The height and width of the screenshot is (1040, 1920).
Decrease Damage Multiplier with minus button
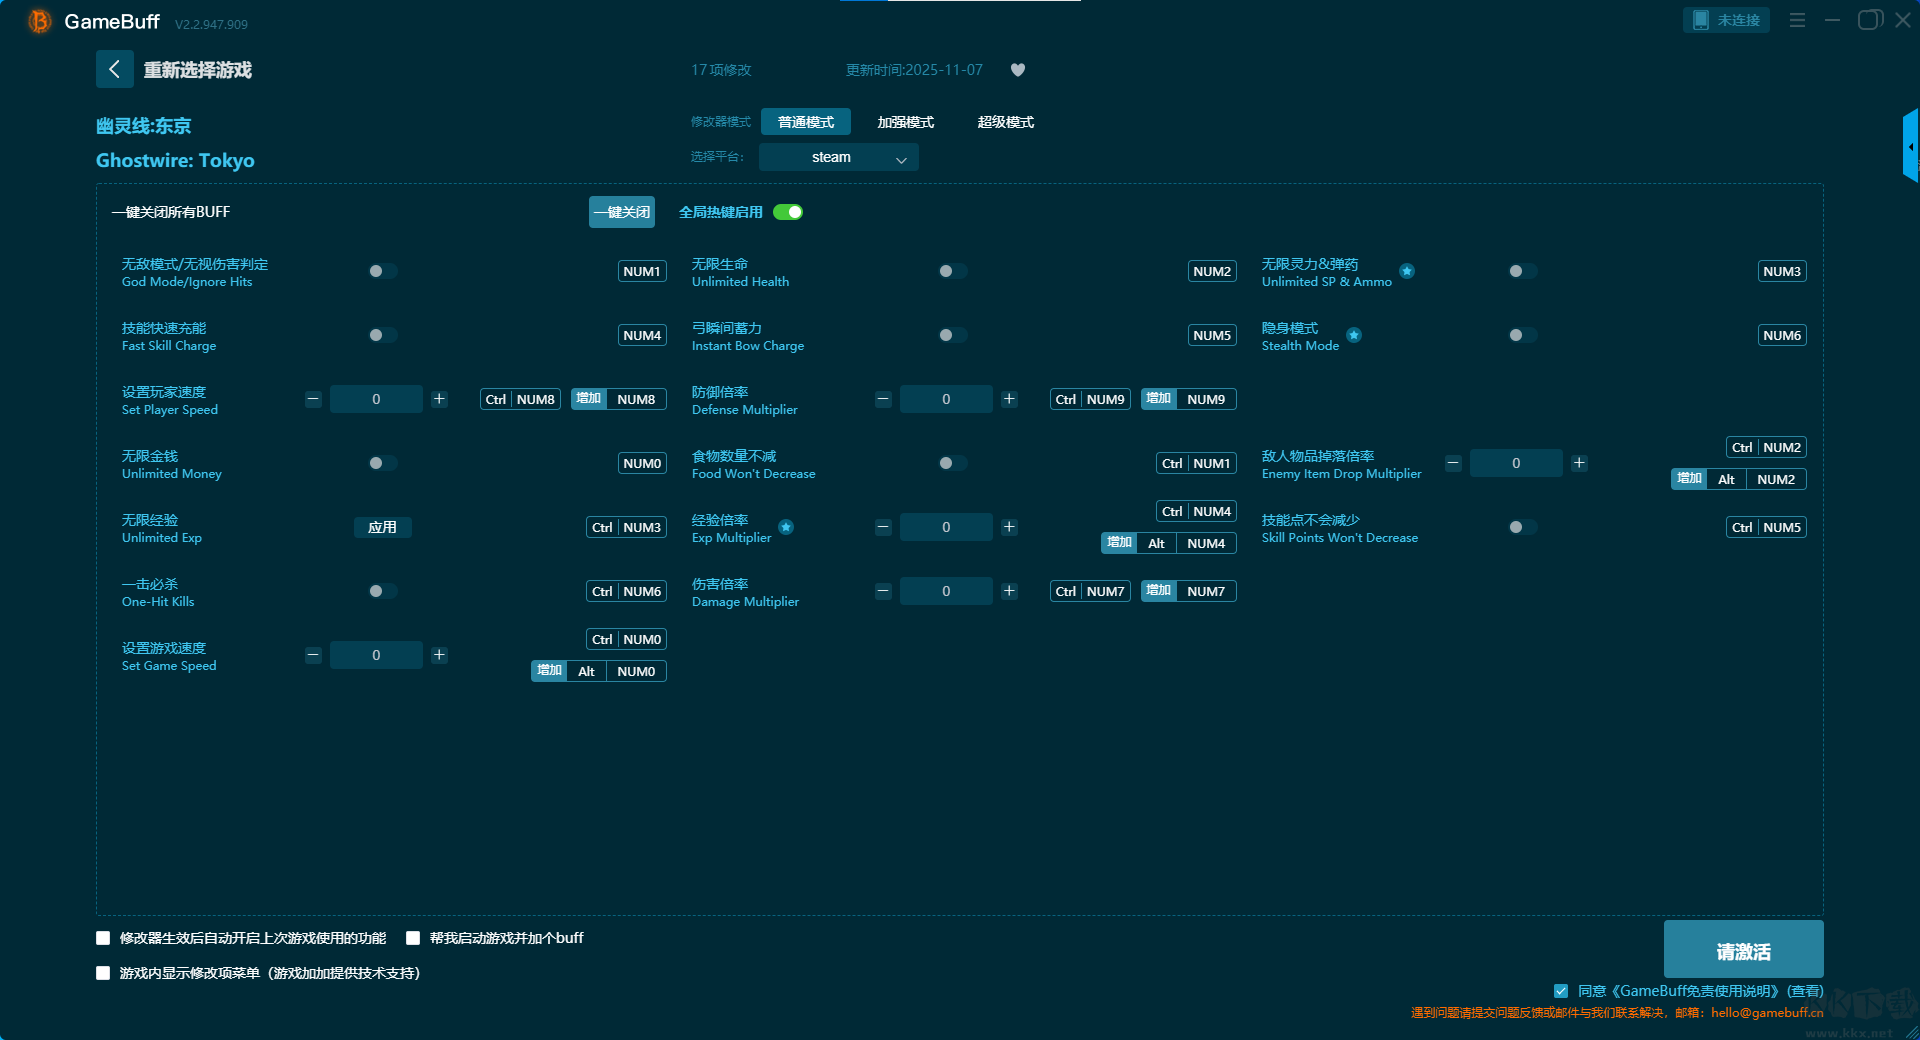883,591
